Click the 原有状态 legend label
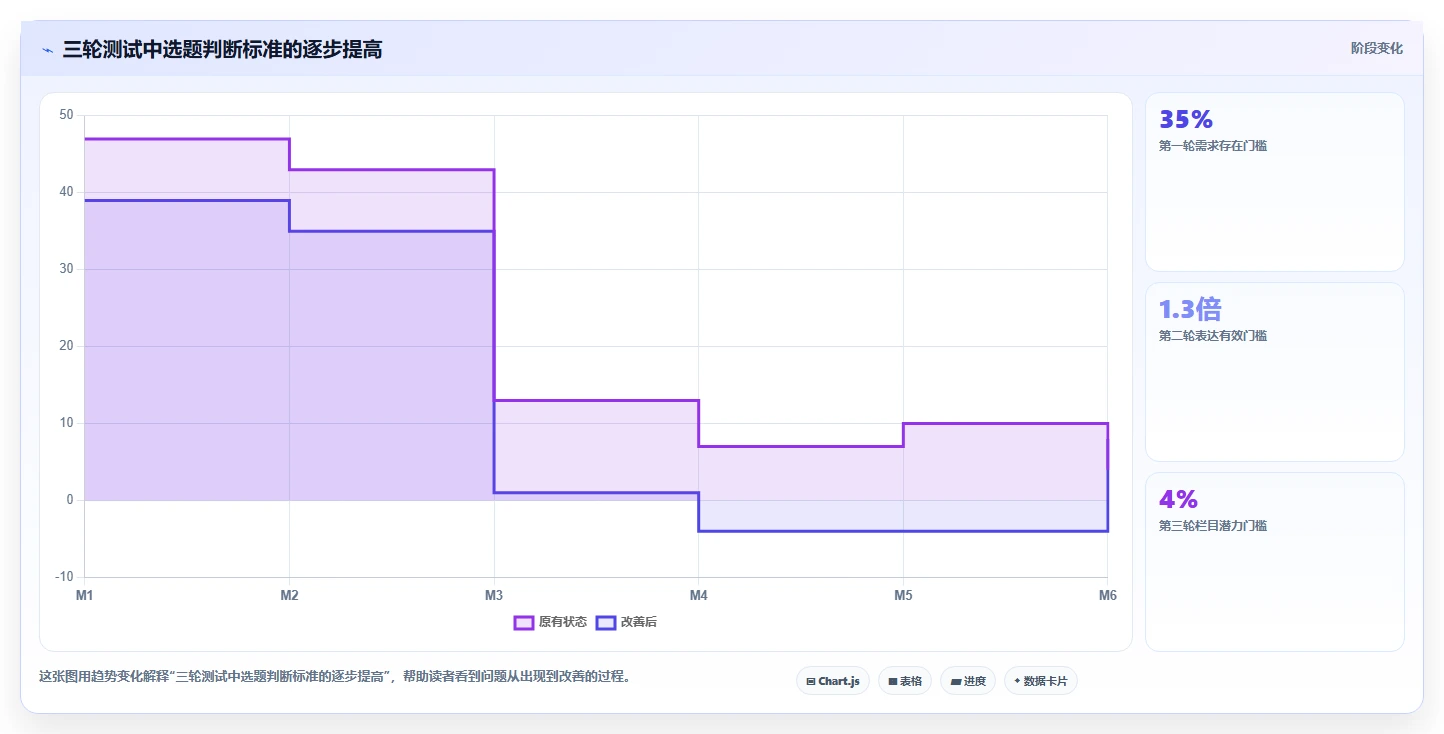The height and width of the screenshot is (734, 1444). 563,622
